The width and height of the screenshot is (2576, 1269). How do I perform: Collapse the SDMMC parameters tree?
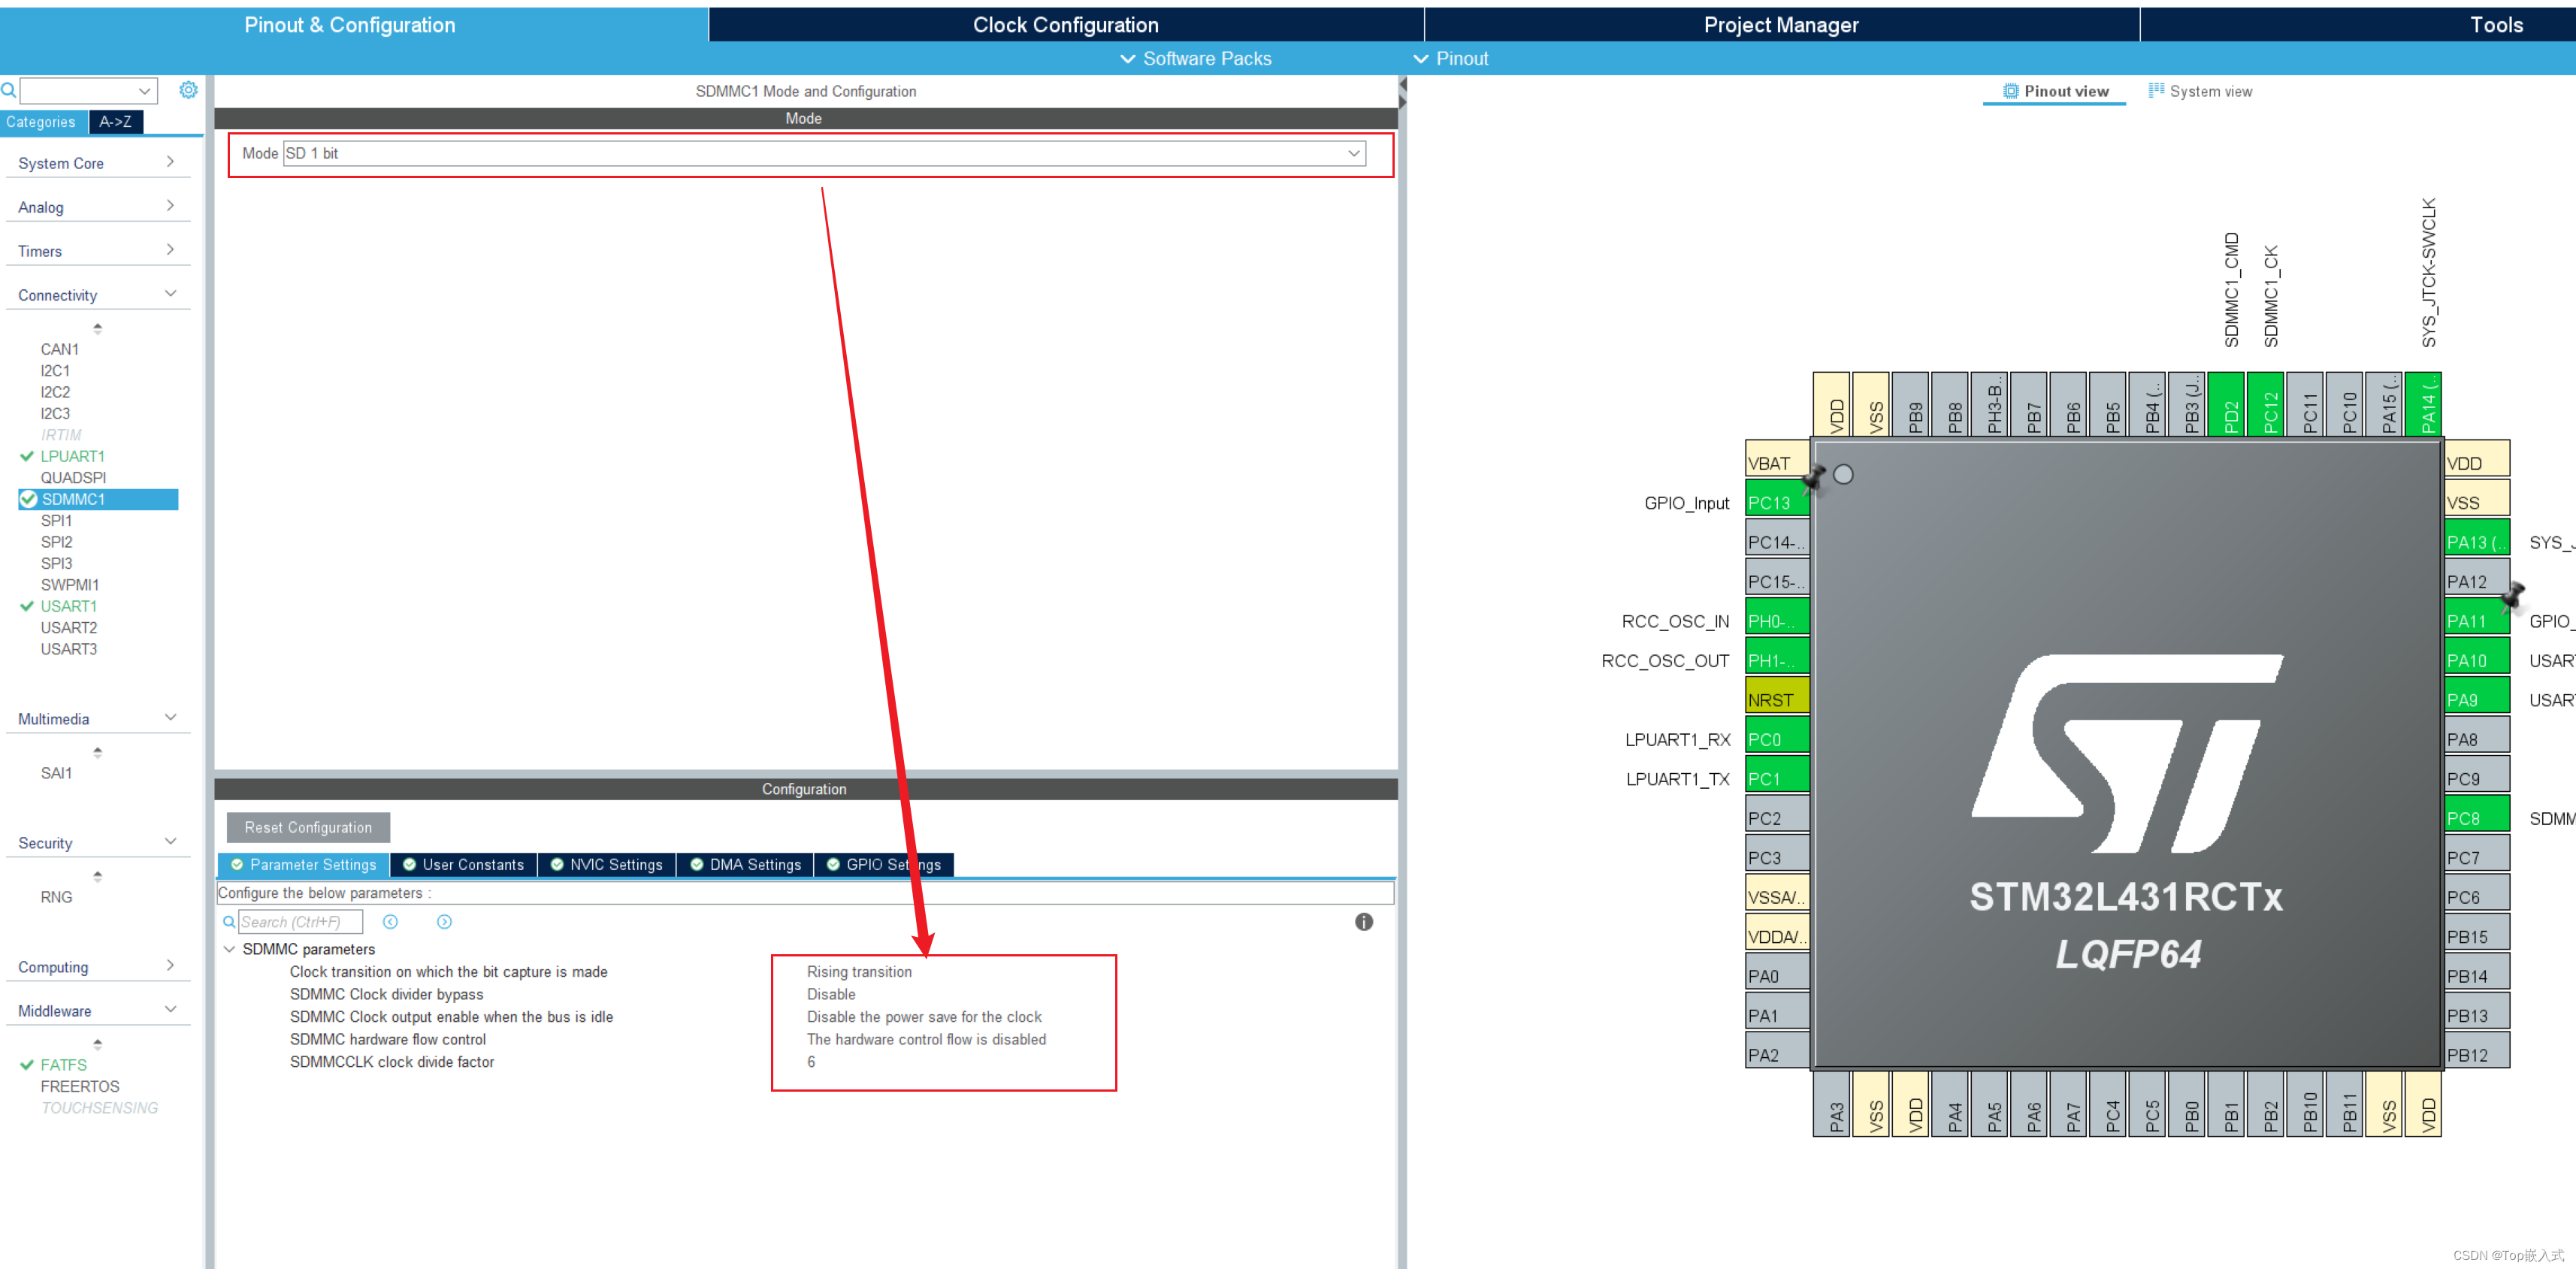[229, 949]
